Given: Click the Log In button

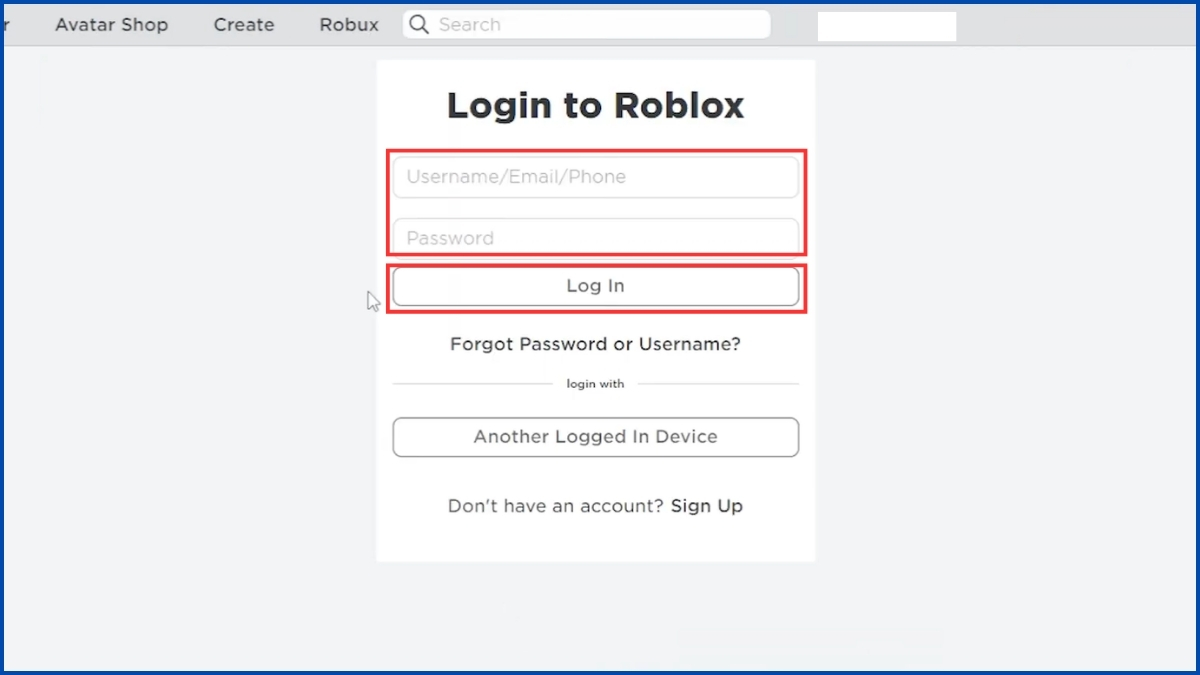Looking at the screenshot, I should [x=596, y=286].
